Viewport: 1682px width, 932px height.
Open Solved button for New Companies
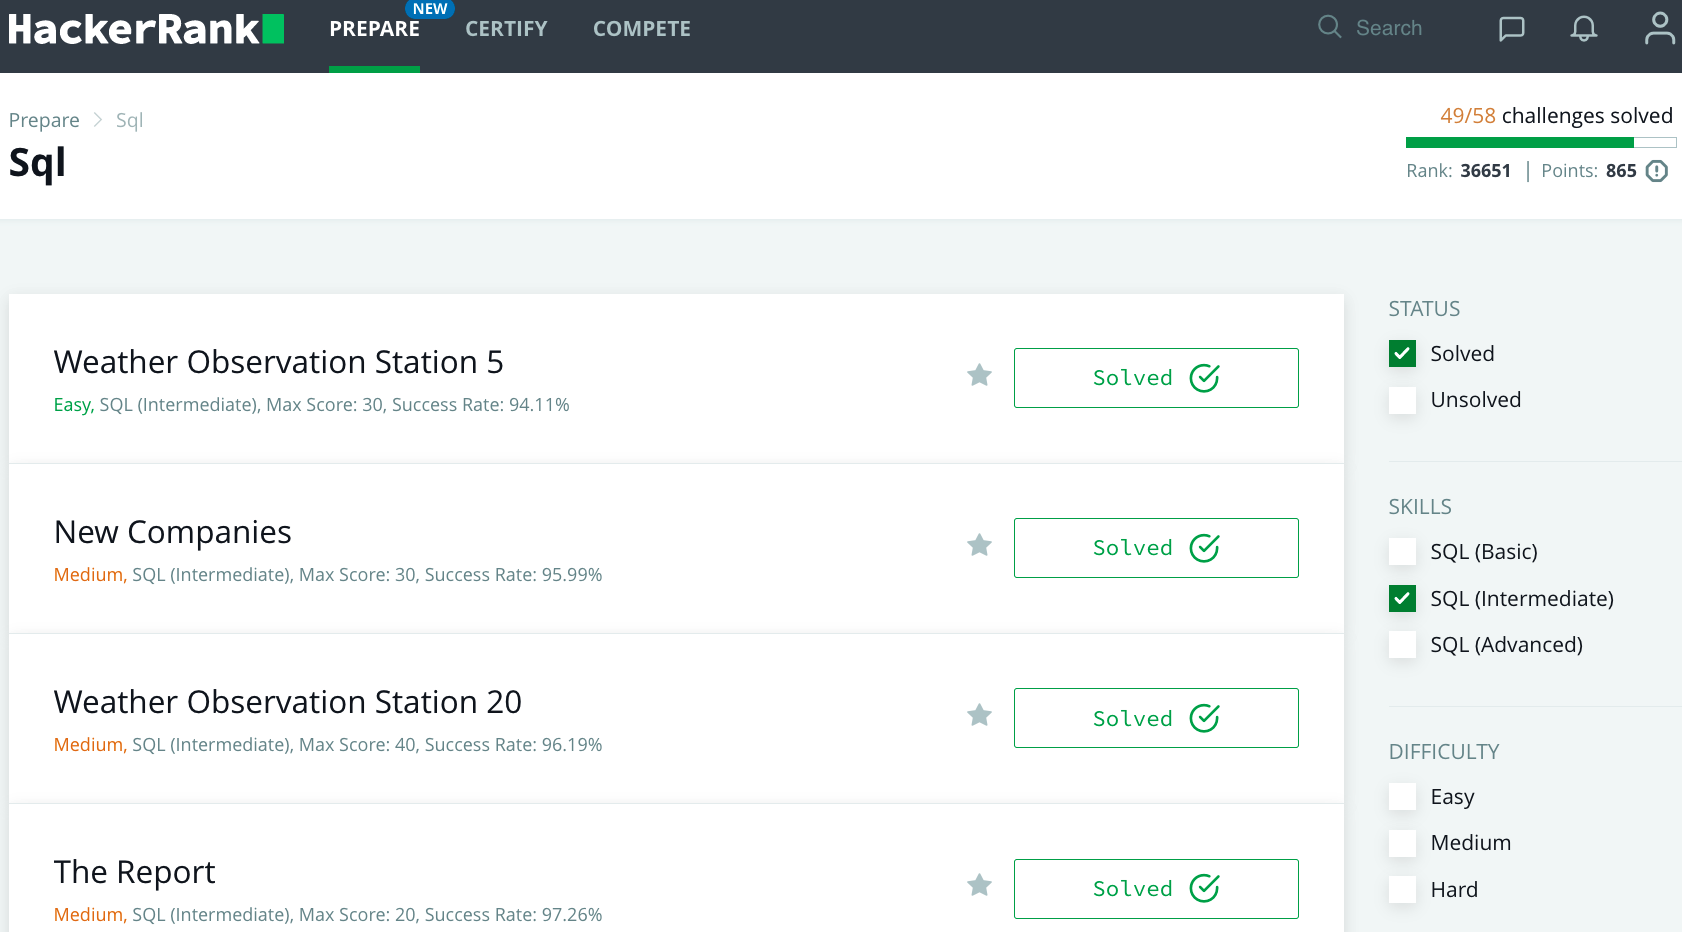[x=1156, y=548]
